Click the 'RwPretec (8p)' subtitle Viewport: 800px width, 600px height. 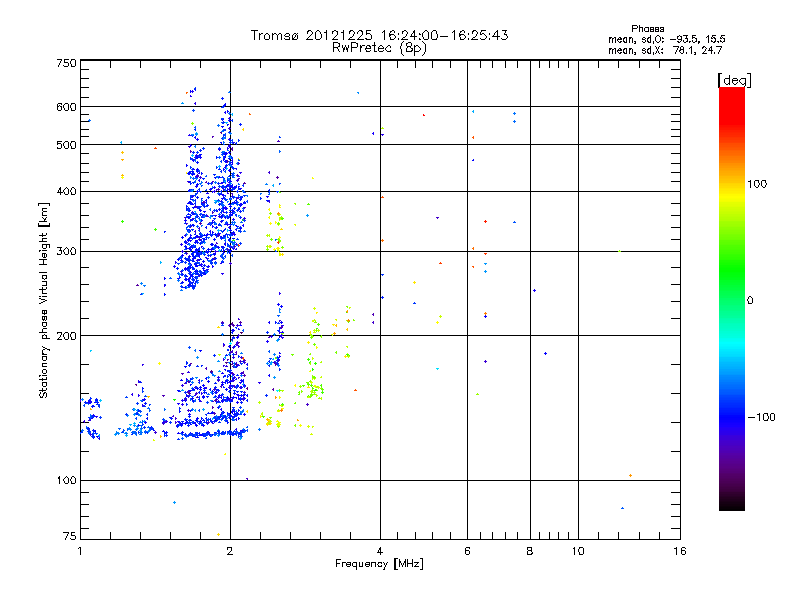coord(379,48)
